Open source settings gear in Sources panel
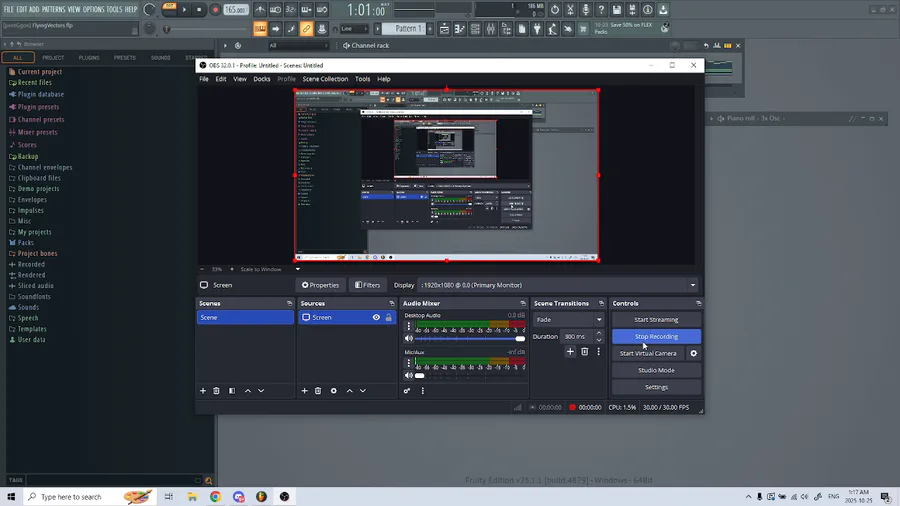This screenshot has width=900, height=506. (x=334, y=391)
